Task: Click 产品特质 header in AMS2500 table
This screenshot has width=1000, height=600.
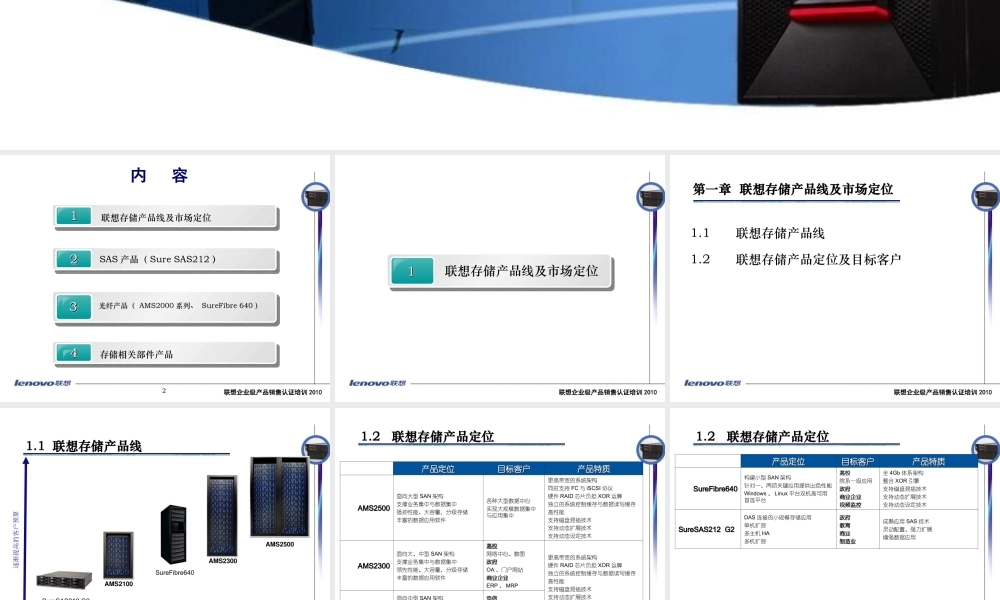Action: (x=593, y=469)
